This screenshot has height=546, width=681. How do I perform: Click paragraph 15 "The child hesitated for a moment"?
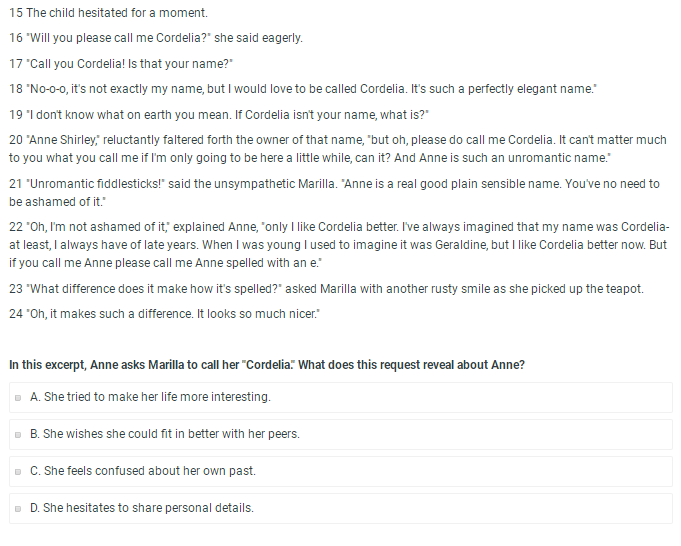click(x=108, y=13)
